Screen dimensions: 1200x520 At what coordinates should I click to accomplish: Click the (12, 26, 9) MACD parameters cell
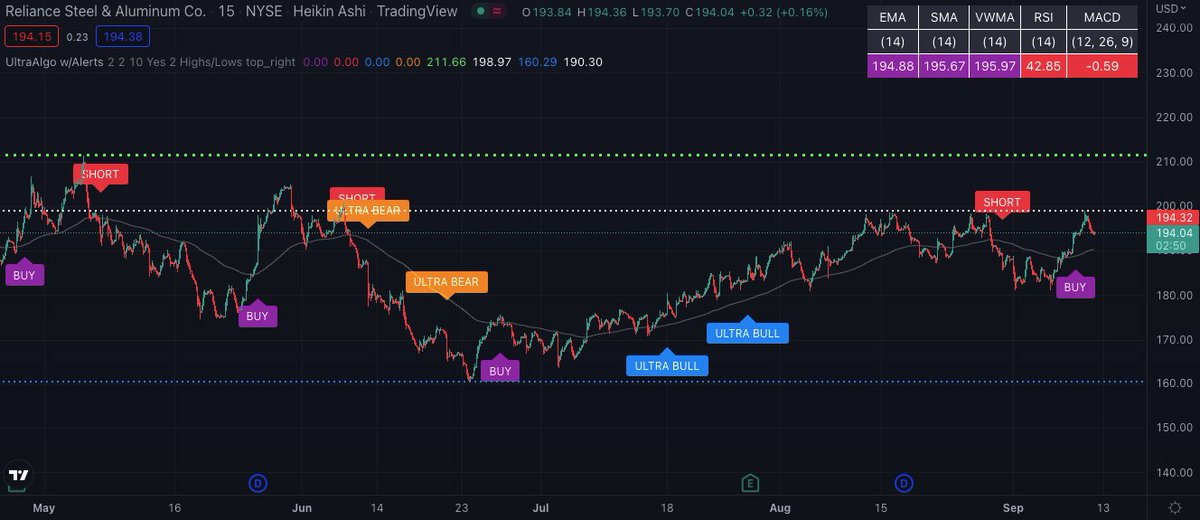[1101, 41]
